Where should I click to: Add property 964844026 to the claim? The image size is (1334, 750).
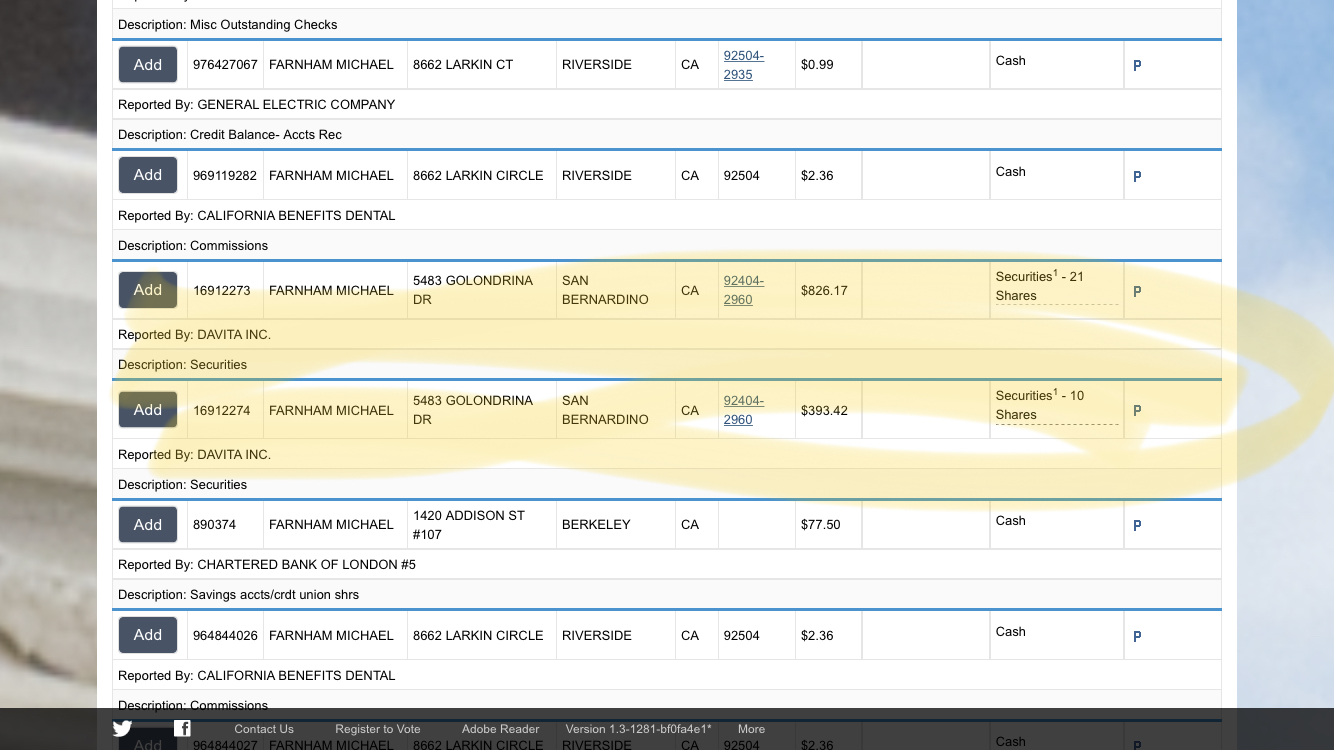148,635
